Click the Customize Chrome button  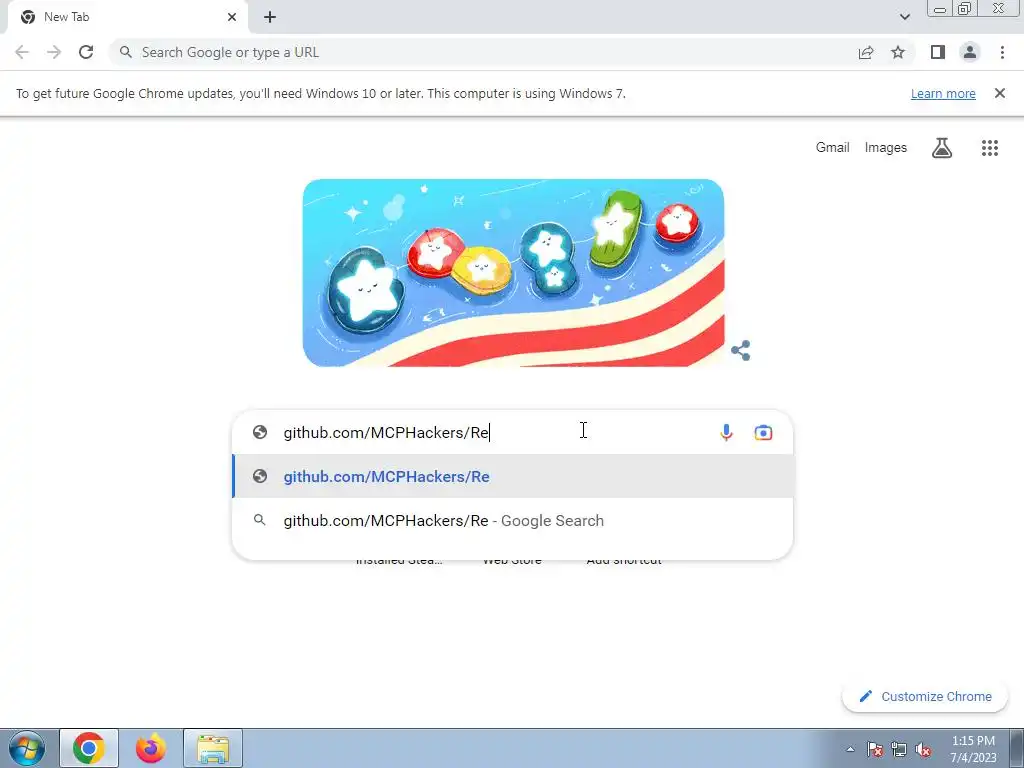[x=925, y=696]
